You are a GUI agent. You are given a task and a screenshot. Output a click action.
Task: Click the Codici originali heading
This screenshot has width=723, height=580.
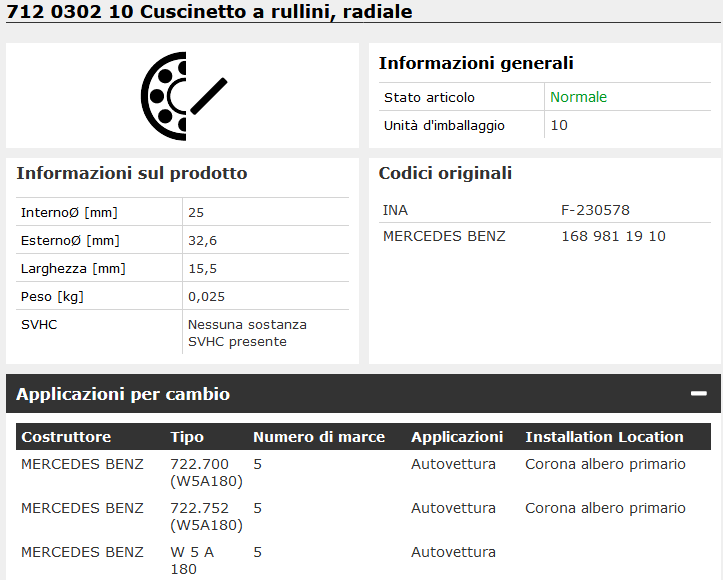(x=445, y=173)
